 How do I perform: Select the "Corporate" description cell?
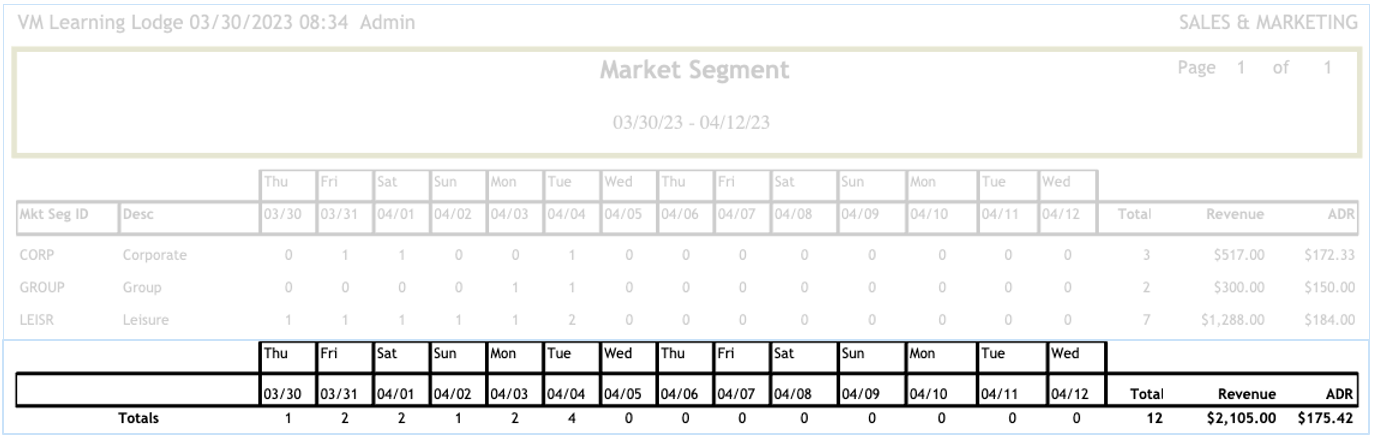pyautogui.click(x=154, y=255)
